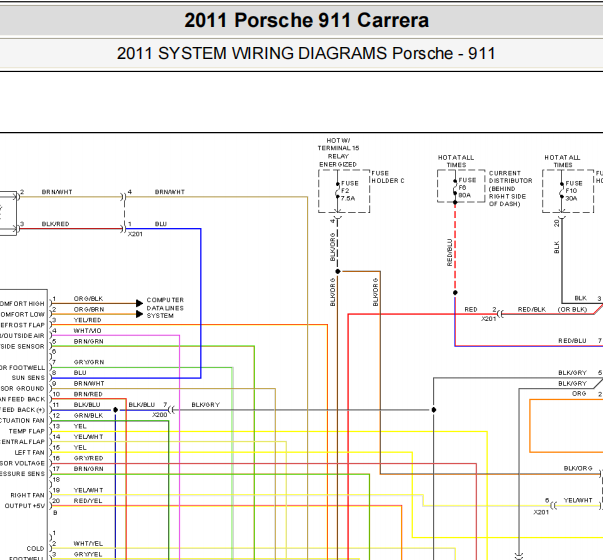Click 'HOT W/ TERMINAL 15 RELAY ENERGIZED' label
The width and height of the screenshot is (603, 560).
(338, 152)
